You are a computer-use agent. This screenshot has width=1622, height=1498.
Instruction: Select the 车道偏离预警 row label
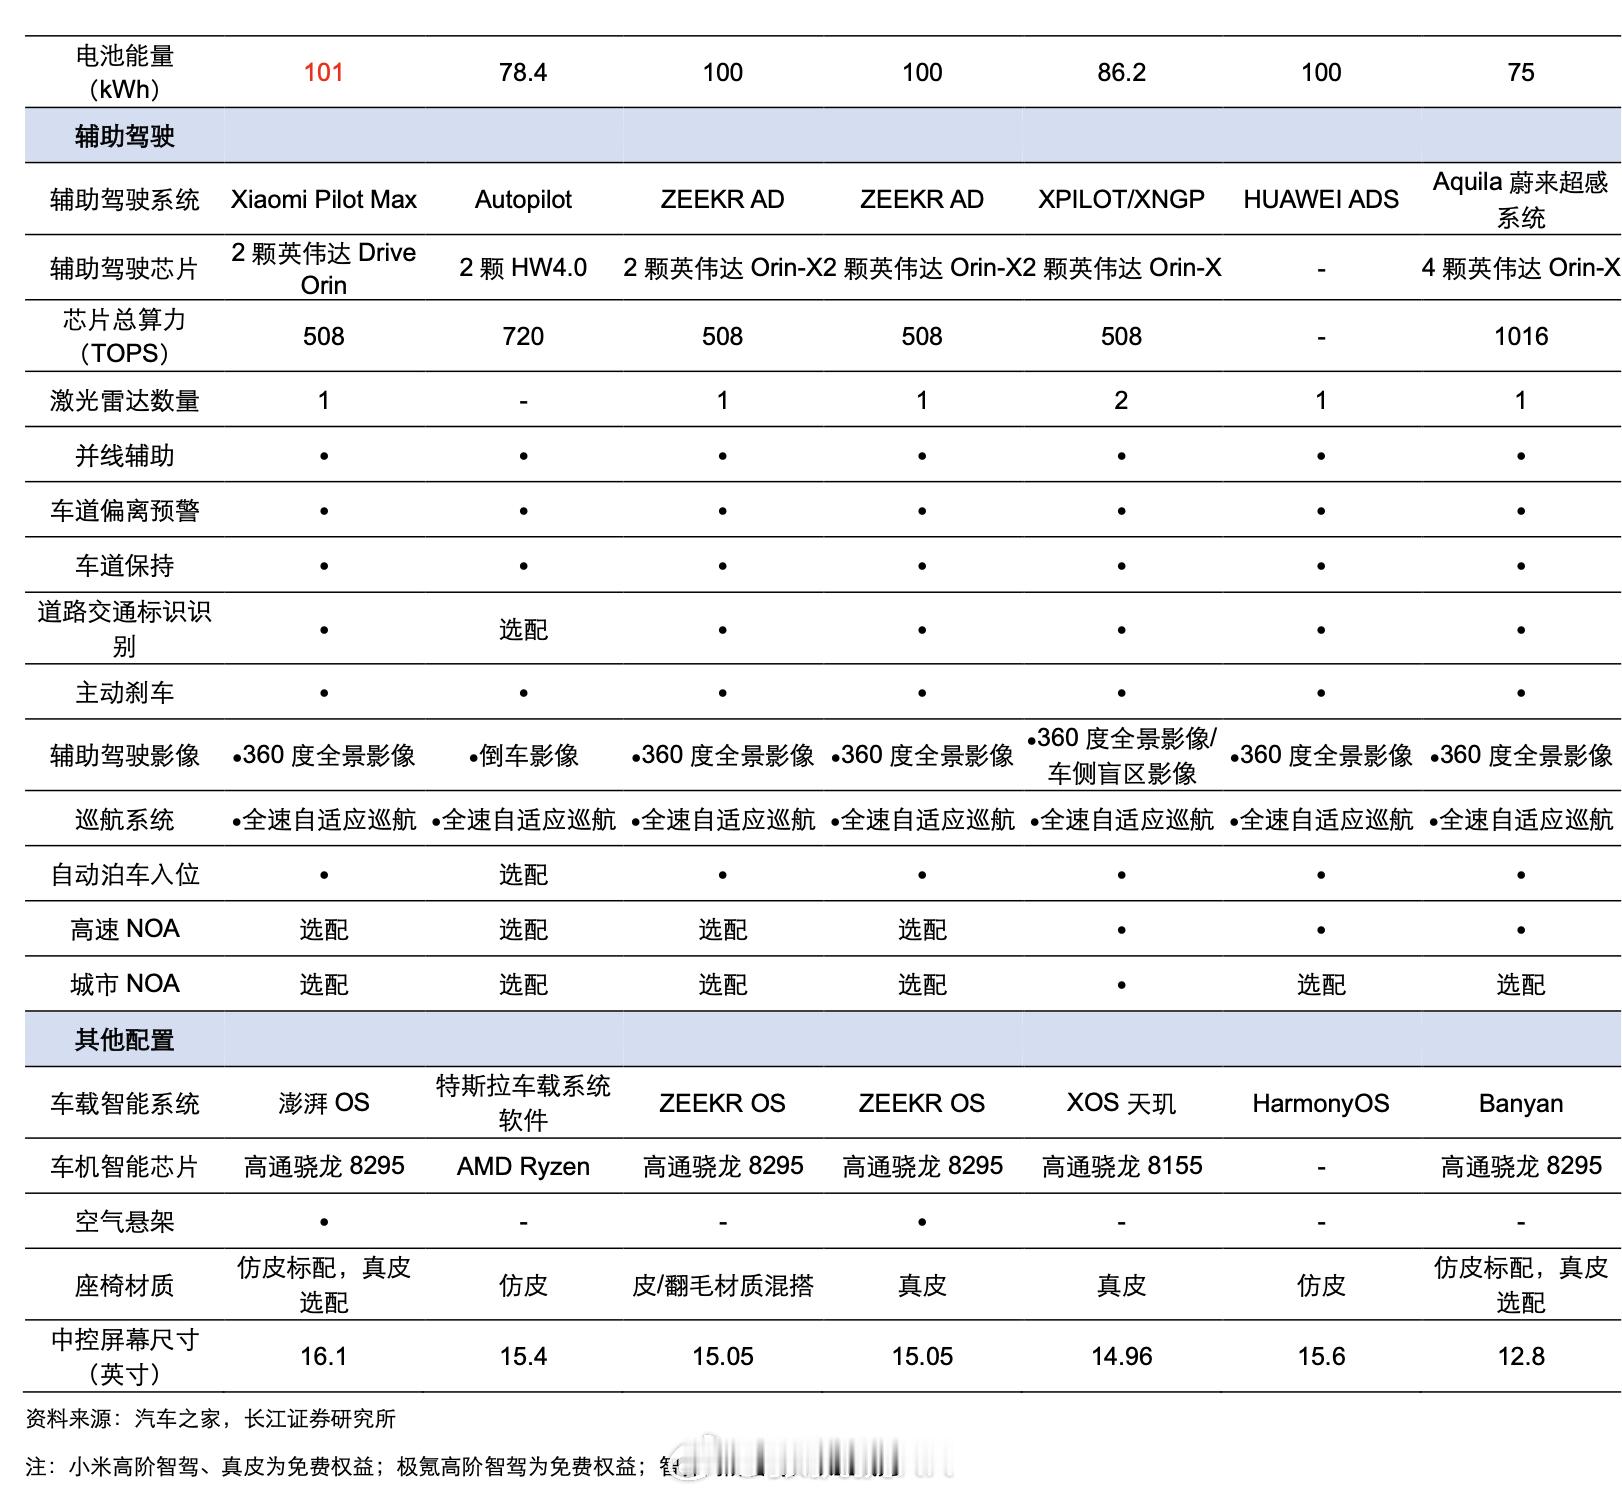[125, 511]
